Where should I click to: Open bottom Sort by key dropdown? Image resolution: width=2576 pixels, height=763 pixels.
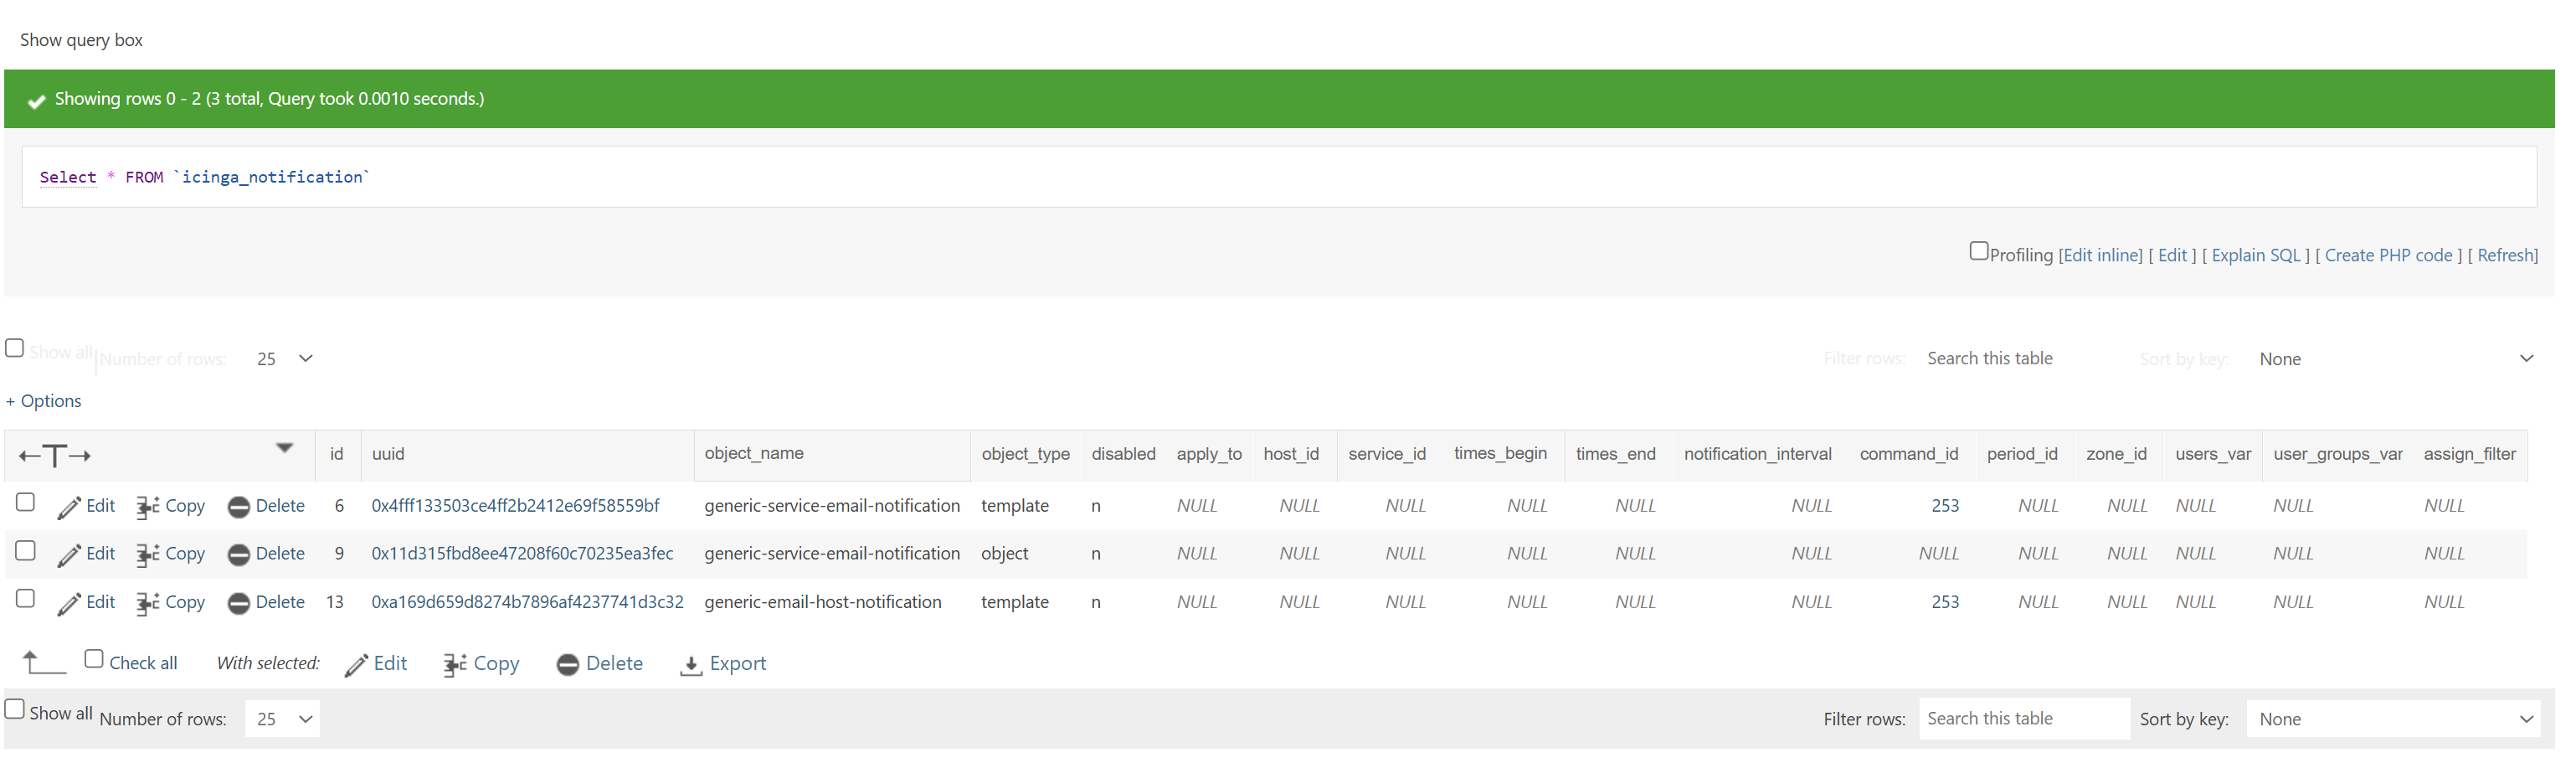(2393, 720)
